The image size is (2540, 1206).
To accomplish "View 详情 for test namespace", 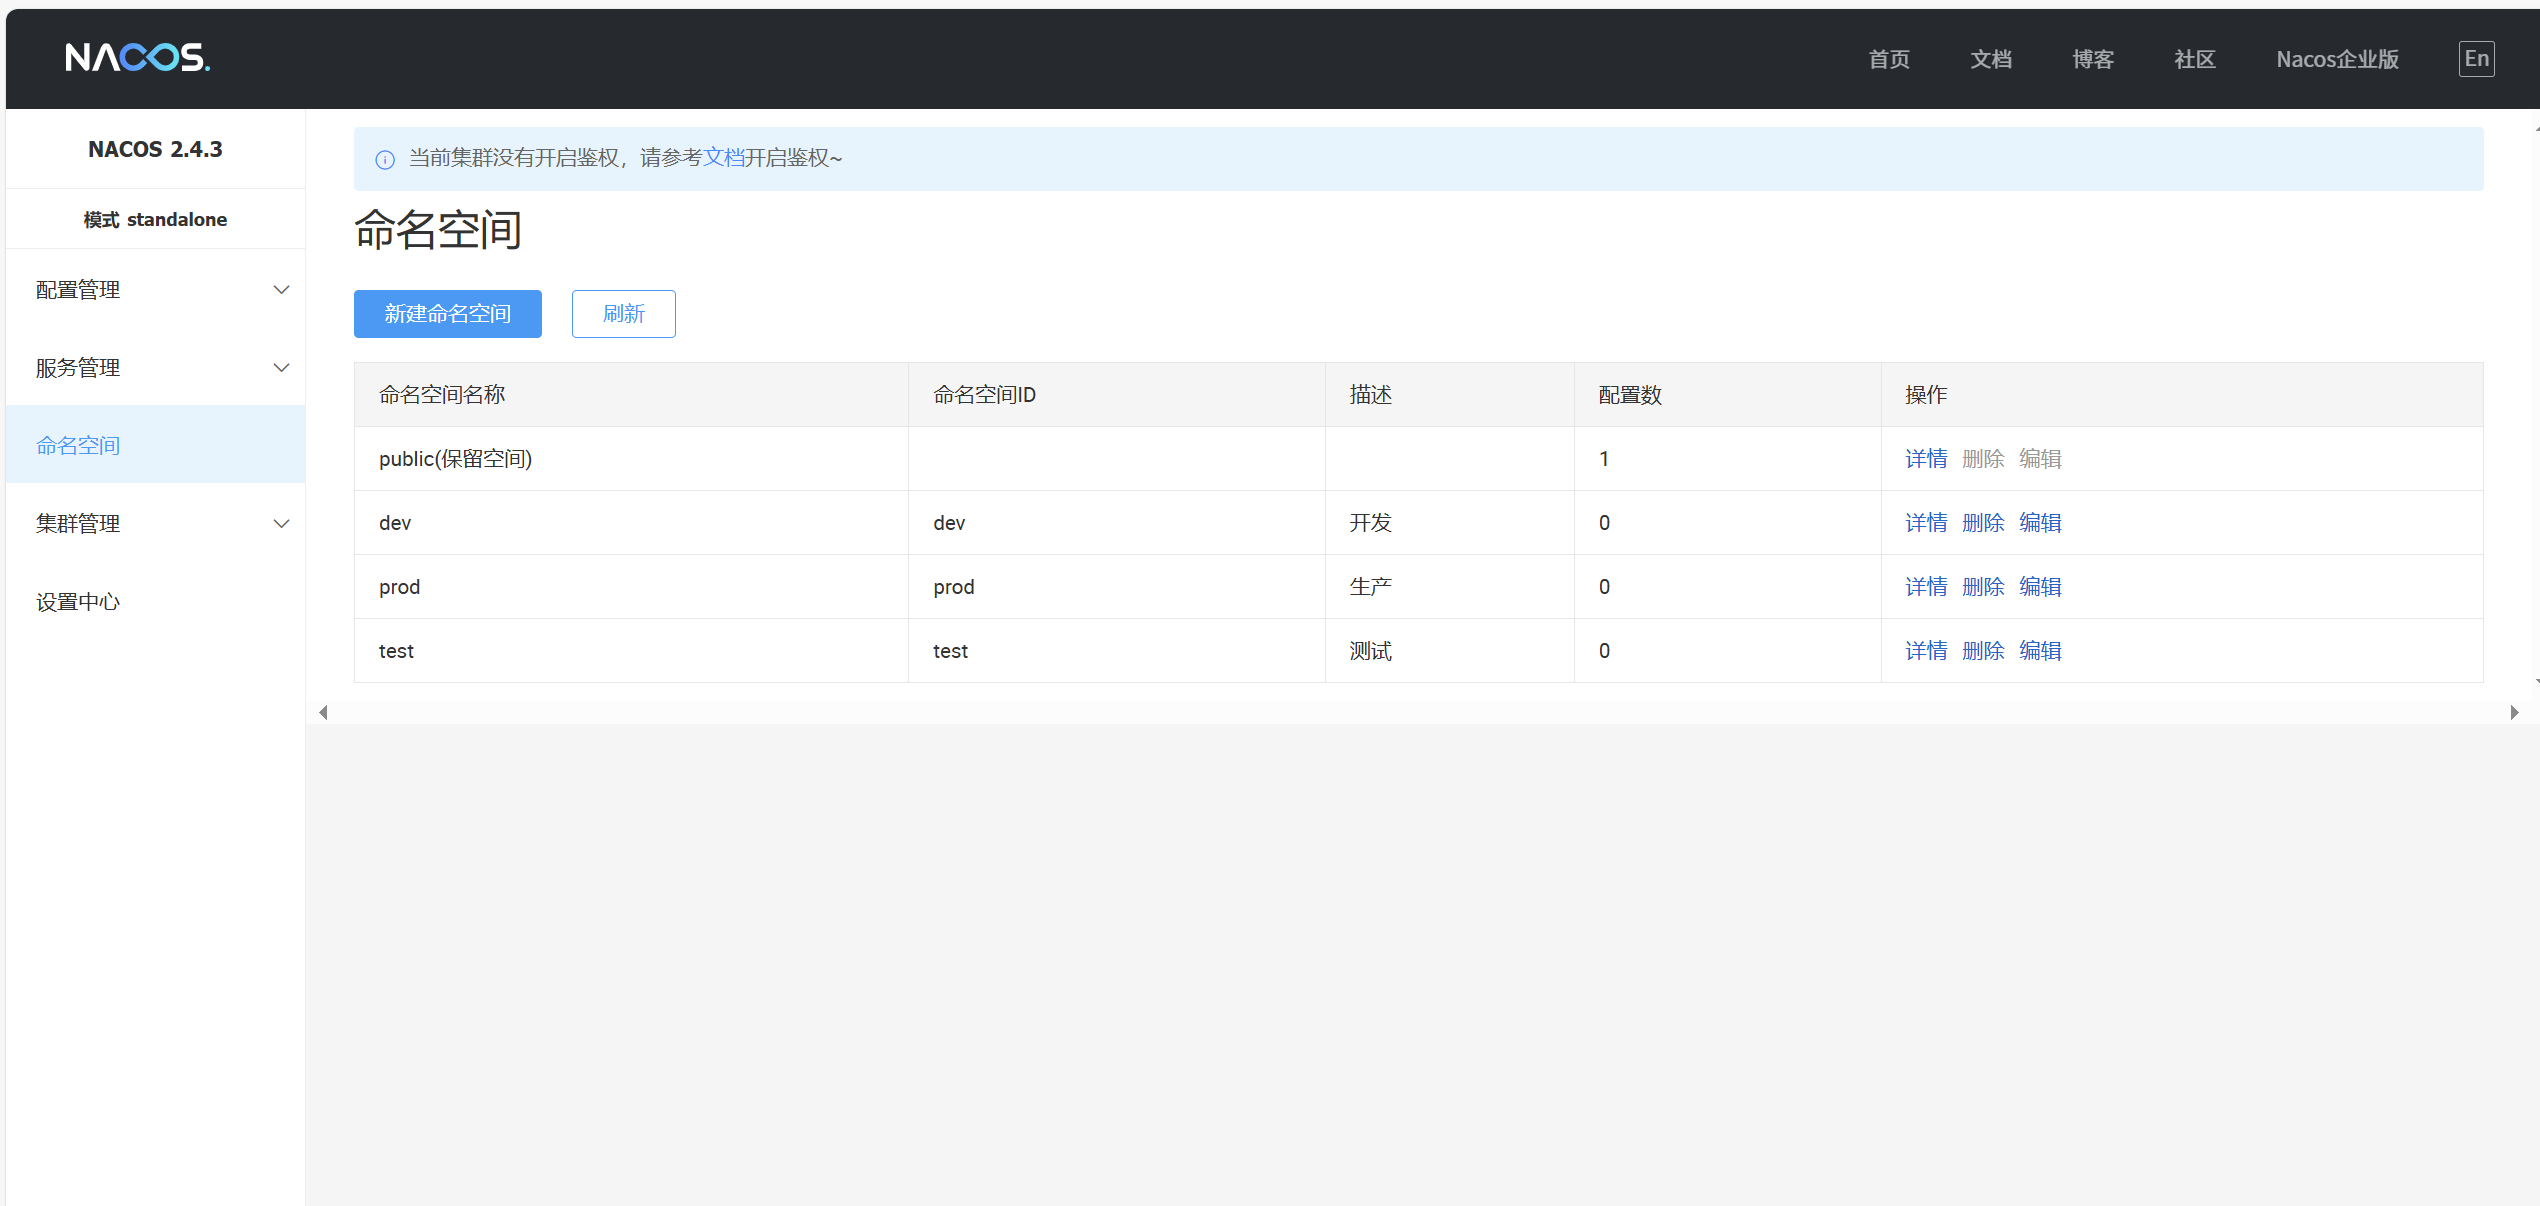I will (x=1926, y=651).
